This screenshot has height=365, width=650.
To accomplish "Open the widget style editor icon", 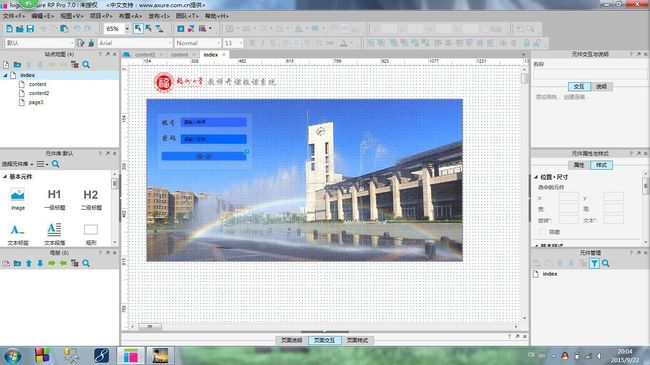I will (80, 43).
